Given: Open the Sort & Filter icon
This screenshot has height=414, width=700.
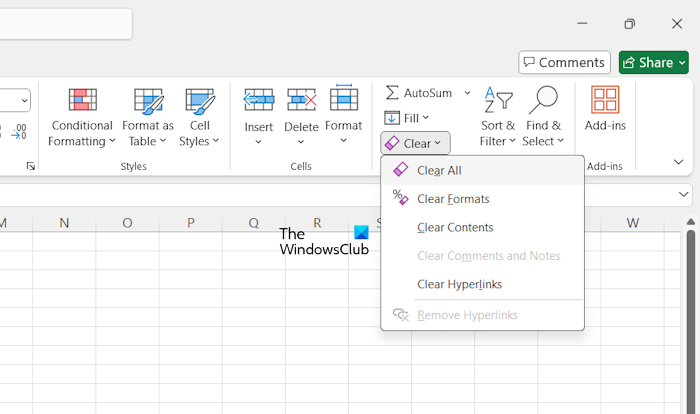Looking at the screenshot, I should tap(498, 101).
